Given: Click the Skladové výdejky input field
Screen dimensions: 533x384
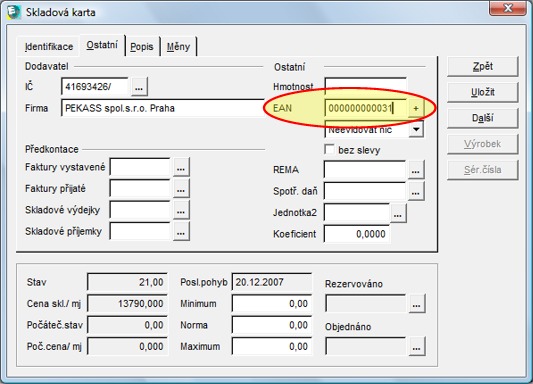Looking at the screenshot, I should tap(140, 210).
